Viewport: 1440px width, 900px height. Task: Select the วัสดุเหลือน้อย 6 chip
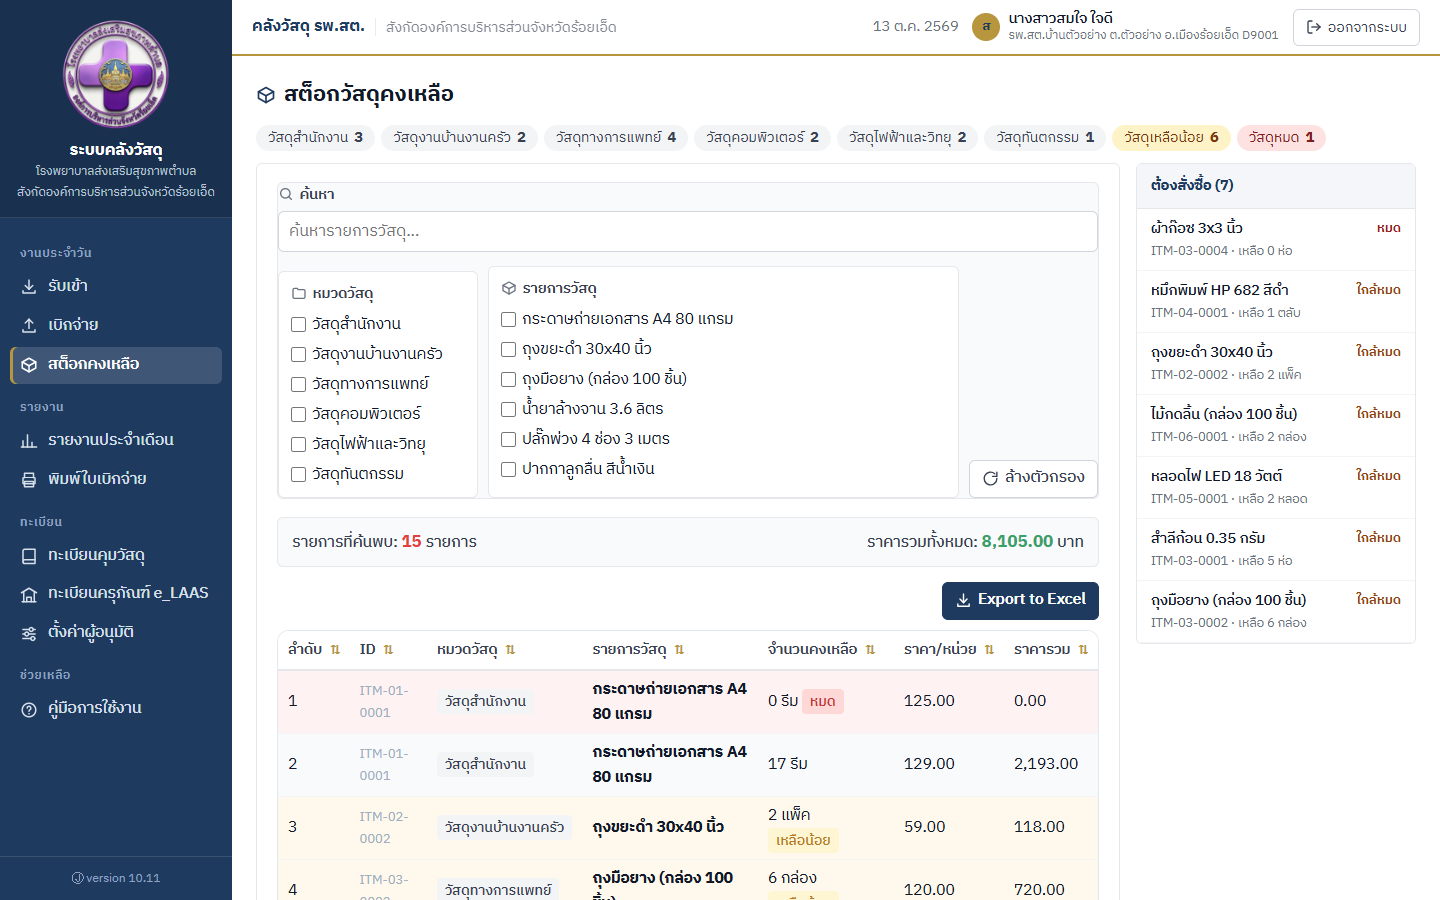click(x=1171, y=138)
